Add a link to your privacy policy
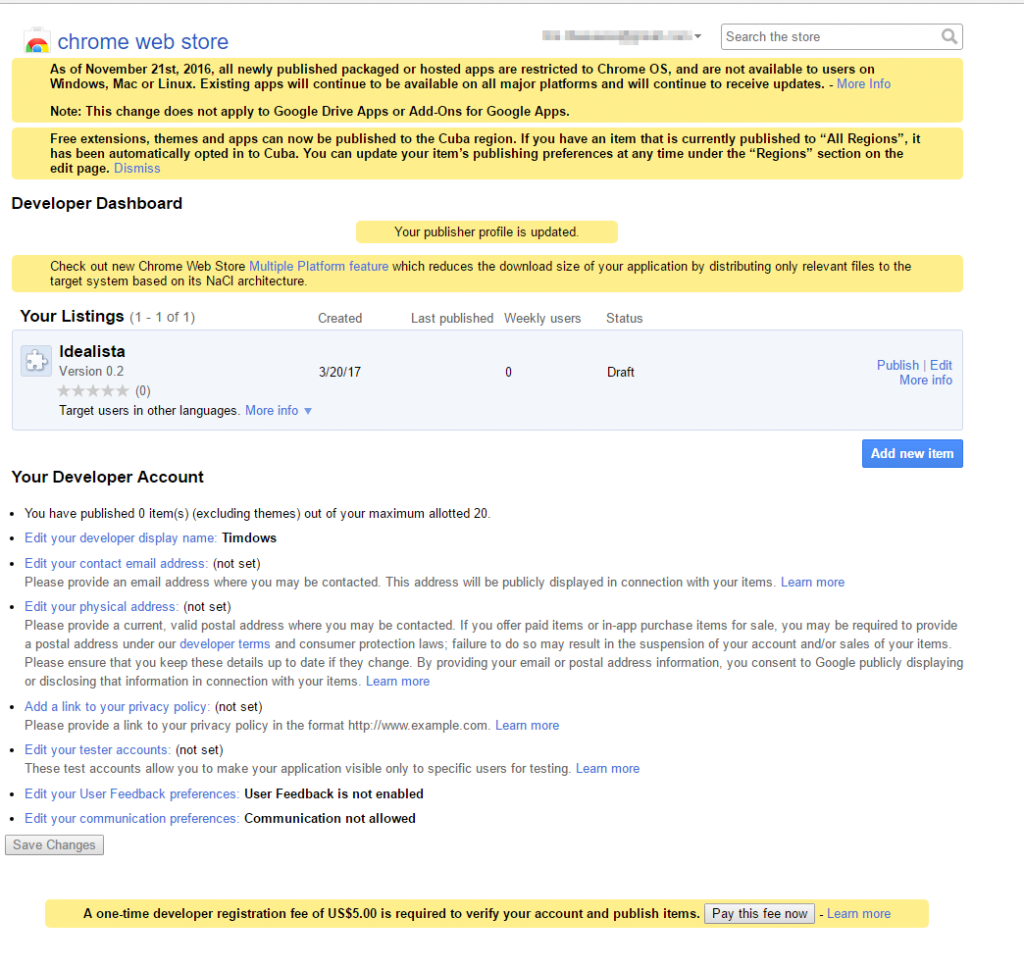 click(x=118, y=707)
